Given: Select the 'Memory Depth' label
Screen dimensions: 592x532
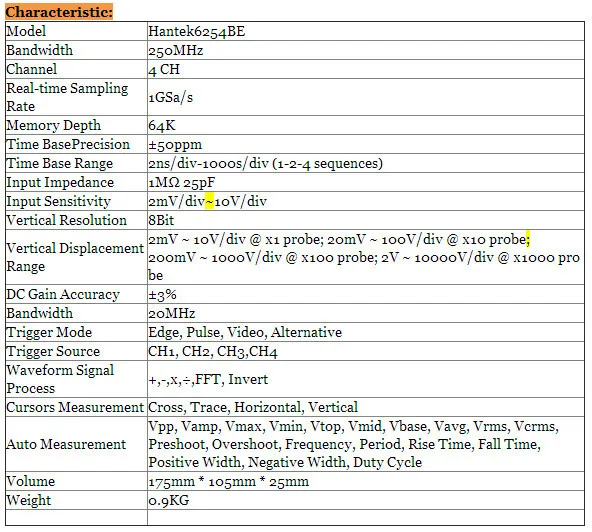Looking at the screenshot, I should tap(54, 125).
